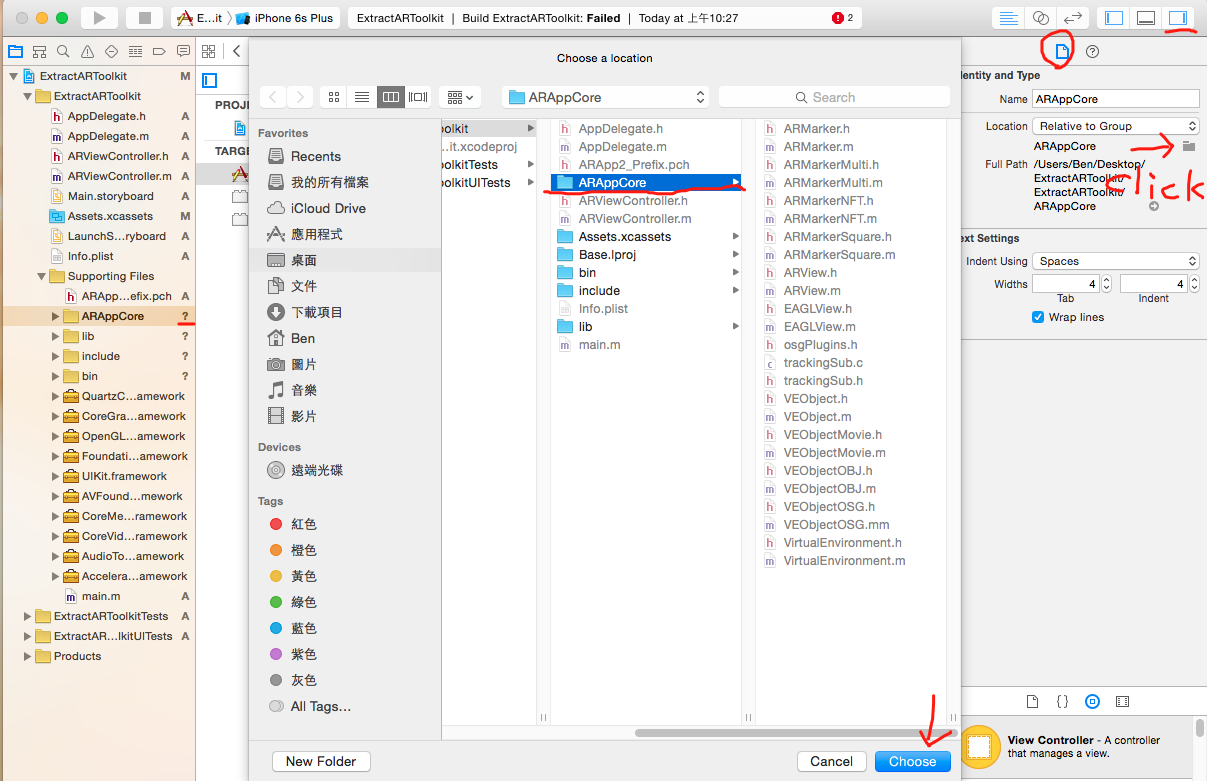The image size is (1207, 781).
Task: Show the debug area with bottom pane toggle
Action: (1146, 17)
